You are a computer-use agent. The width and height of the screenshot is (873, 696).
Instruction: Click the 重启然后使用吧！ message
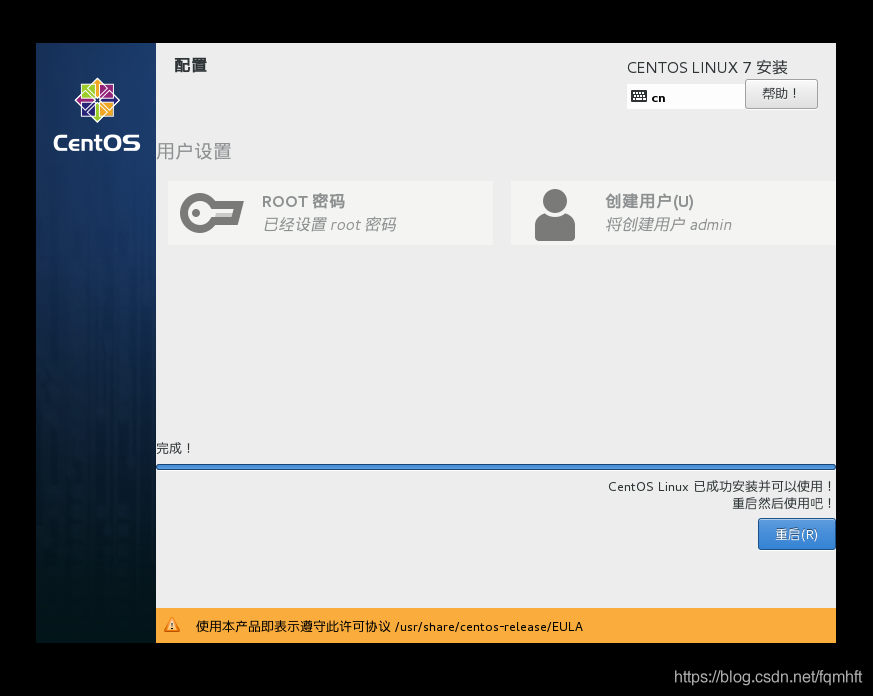pos(783,503)
